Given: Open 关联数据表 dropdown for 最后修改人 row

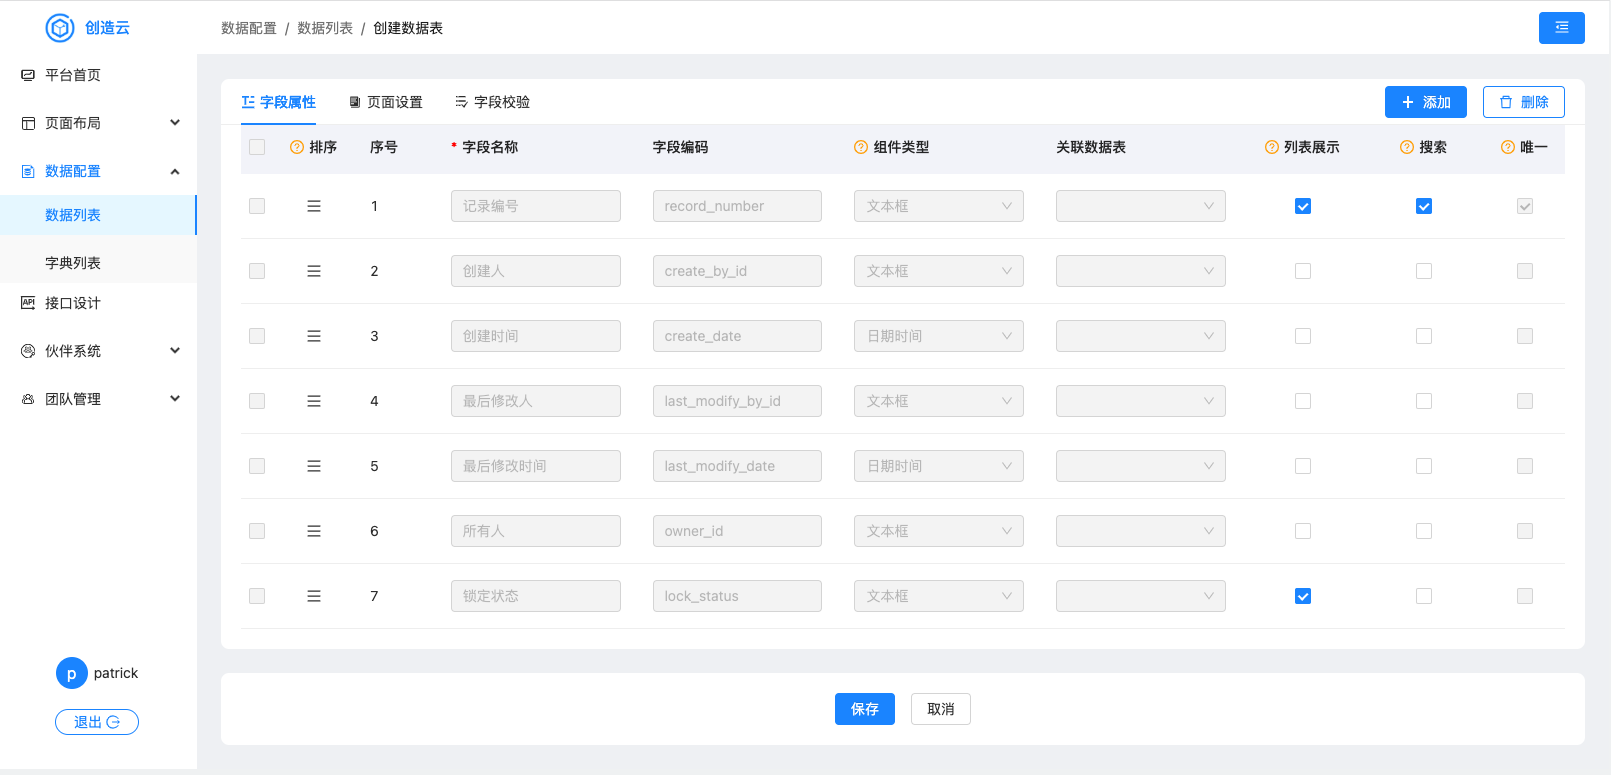Looking at the screenshot, I should 1141,401.
